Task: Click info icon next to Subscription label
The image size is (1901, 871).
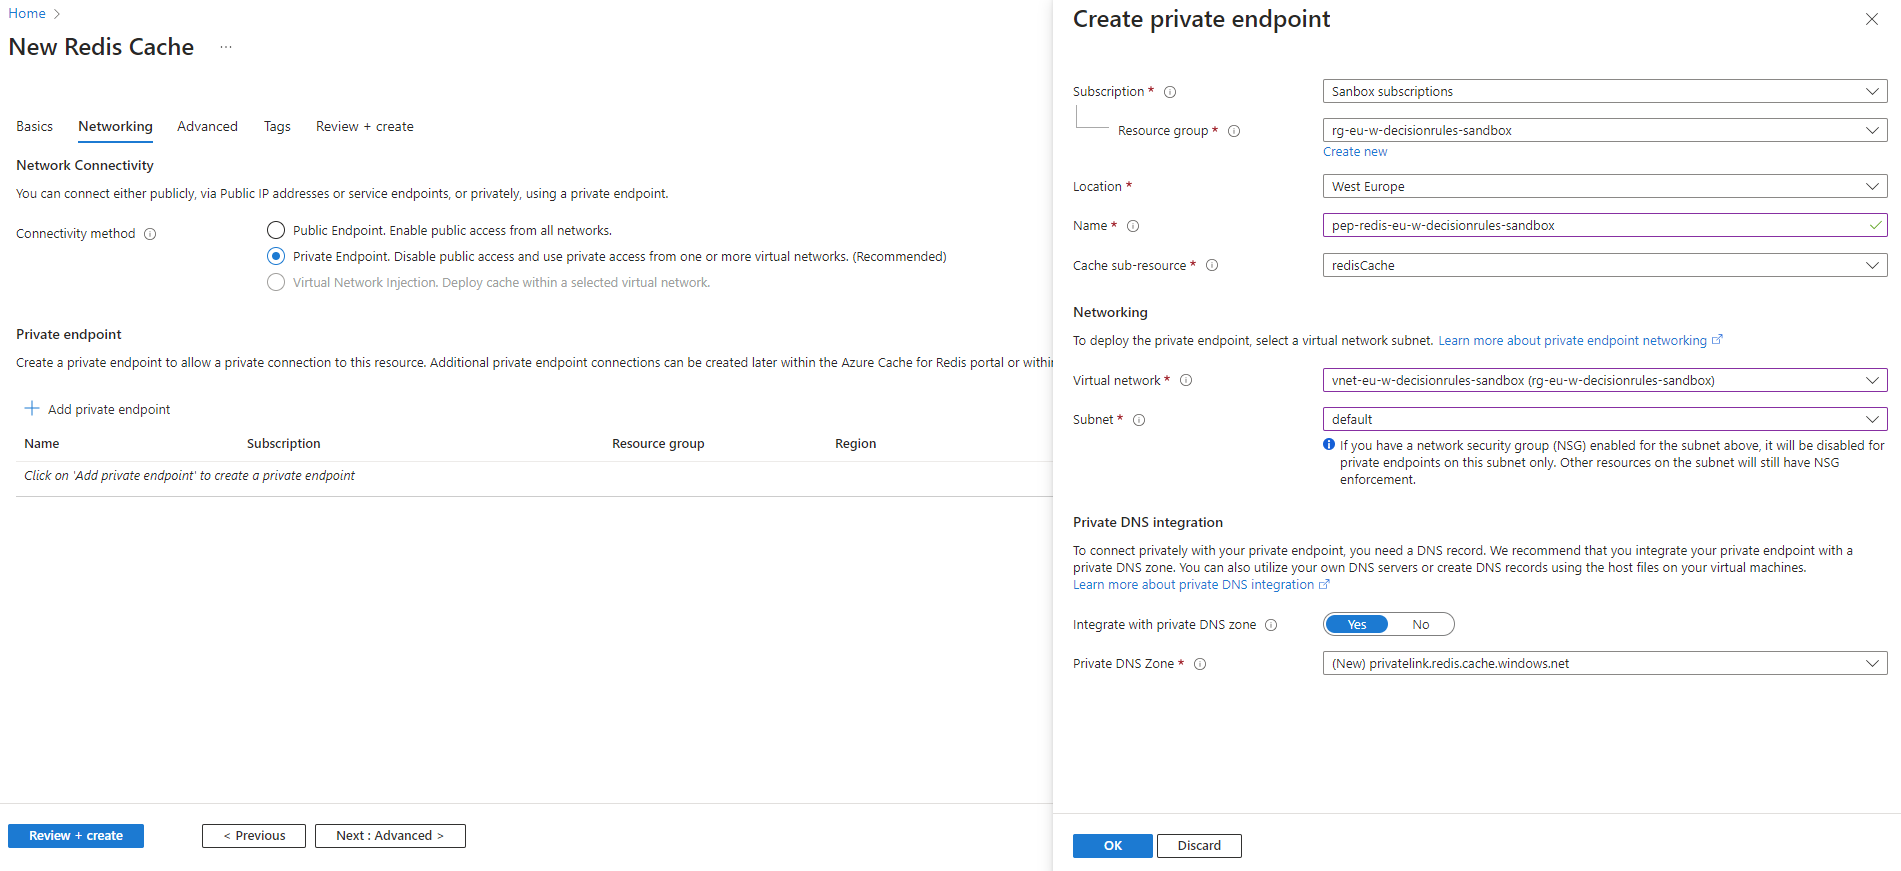Action: (1170, 92)
